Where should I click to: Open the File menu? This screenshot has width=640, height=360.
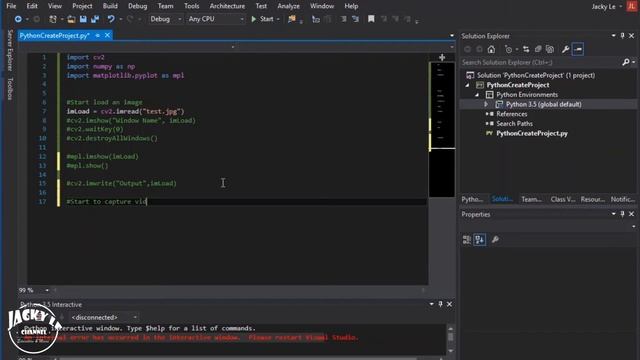point(11,6)
